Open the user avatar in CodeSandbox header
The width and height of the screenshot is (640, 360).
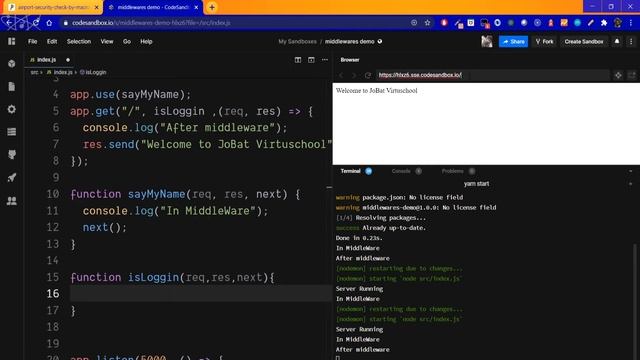click(487, 41)
